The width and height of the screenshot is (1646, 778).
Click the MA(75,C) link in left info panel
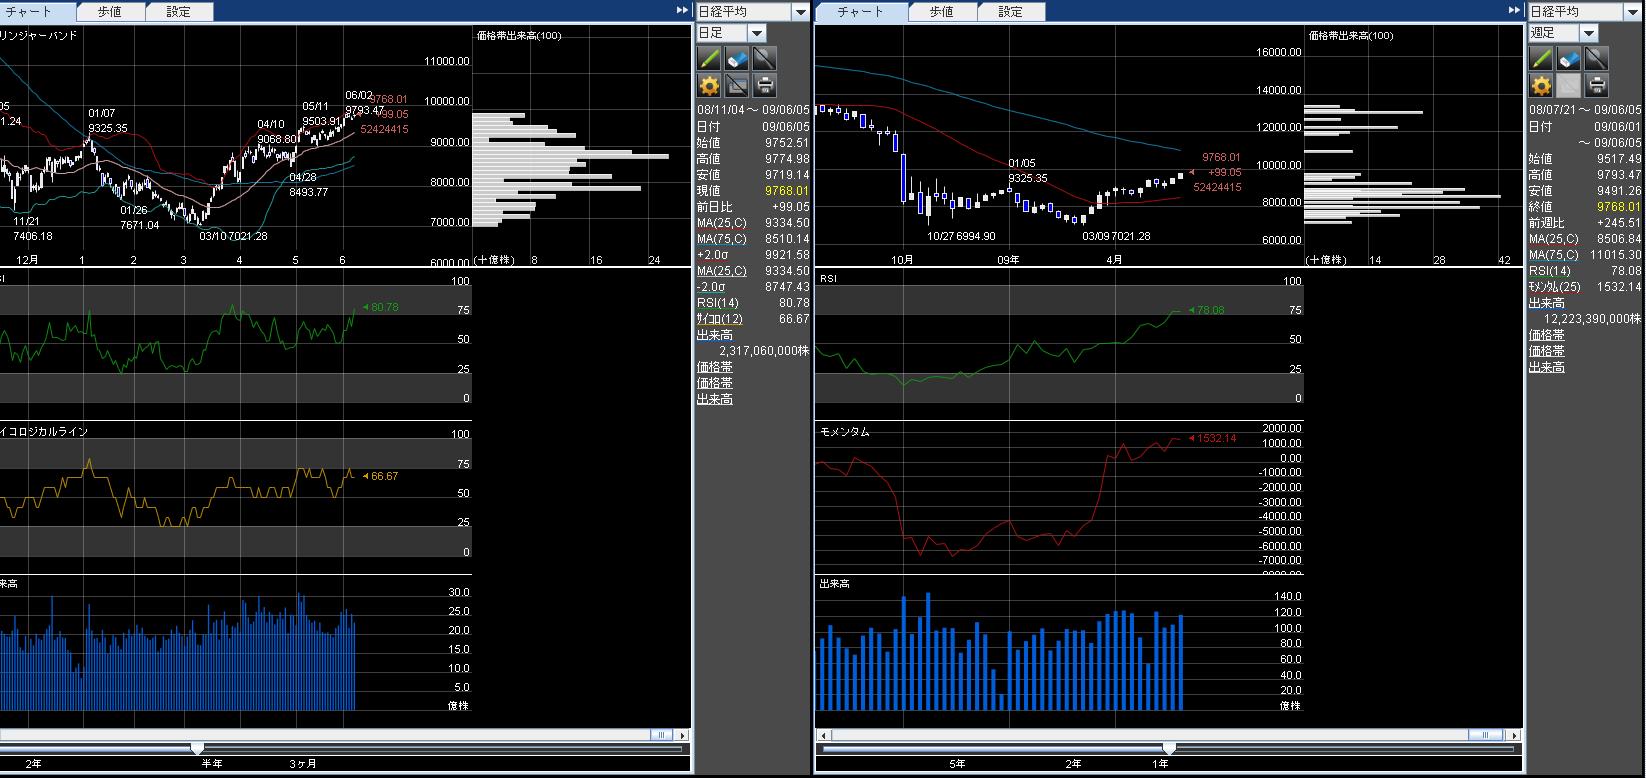pos(721,239)
